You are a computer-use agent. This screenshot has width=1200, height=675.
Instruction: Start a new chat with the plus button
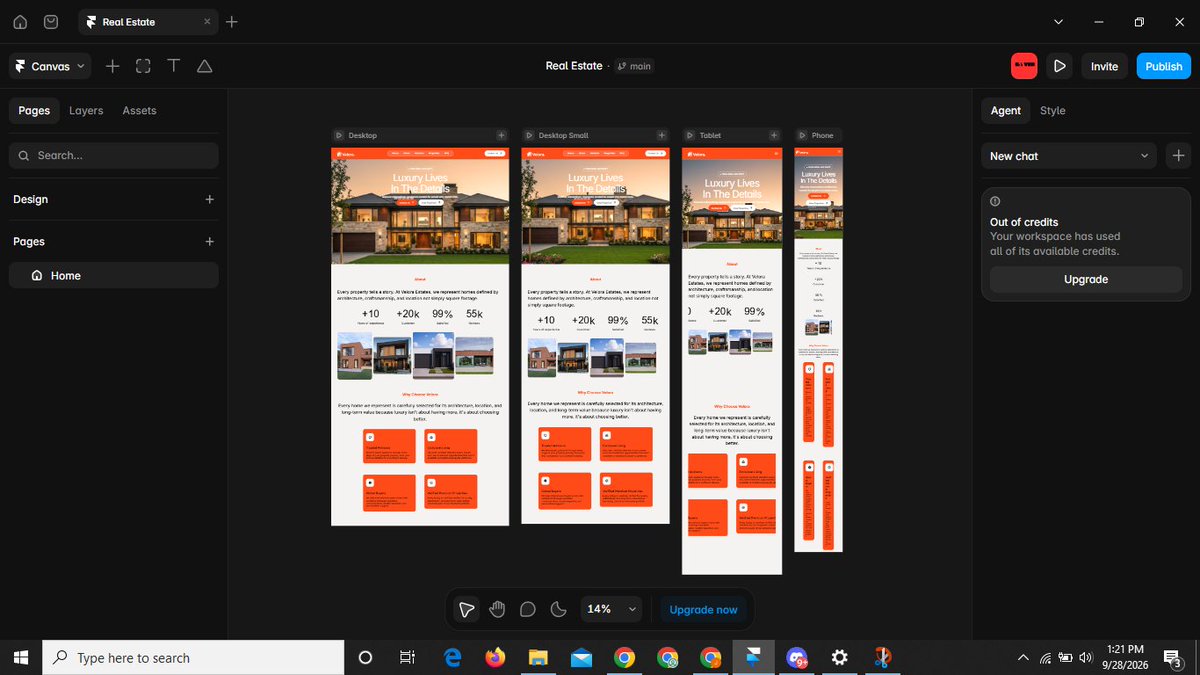click(1179, 156)
